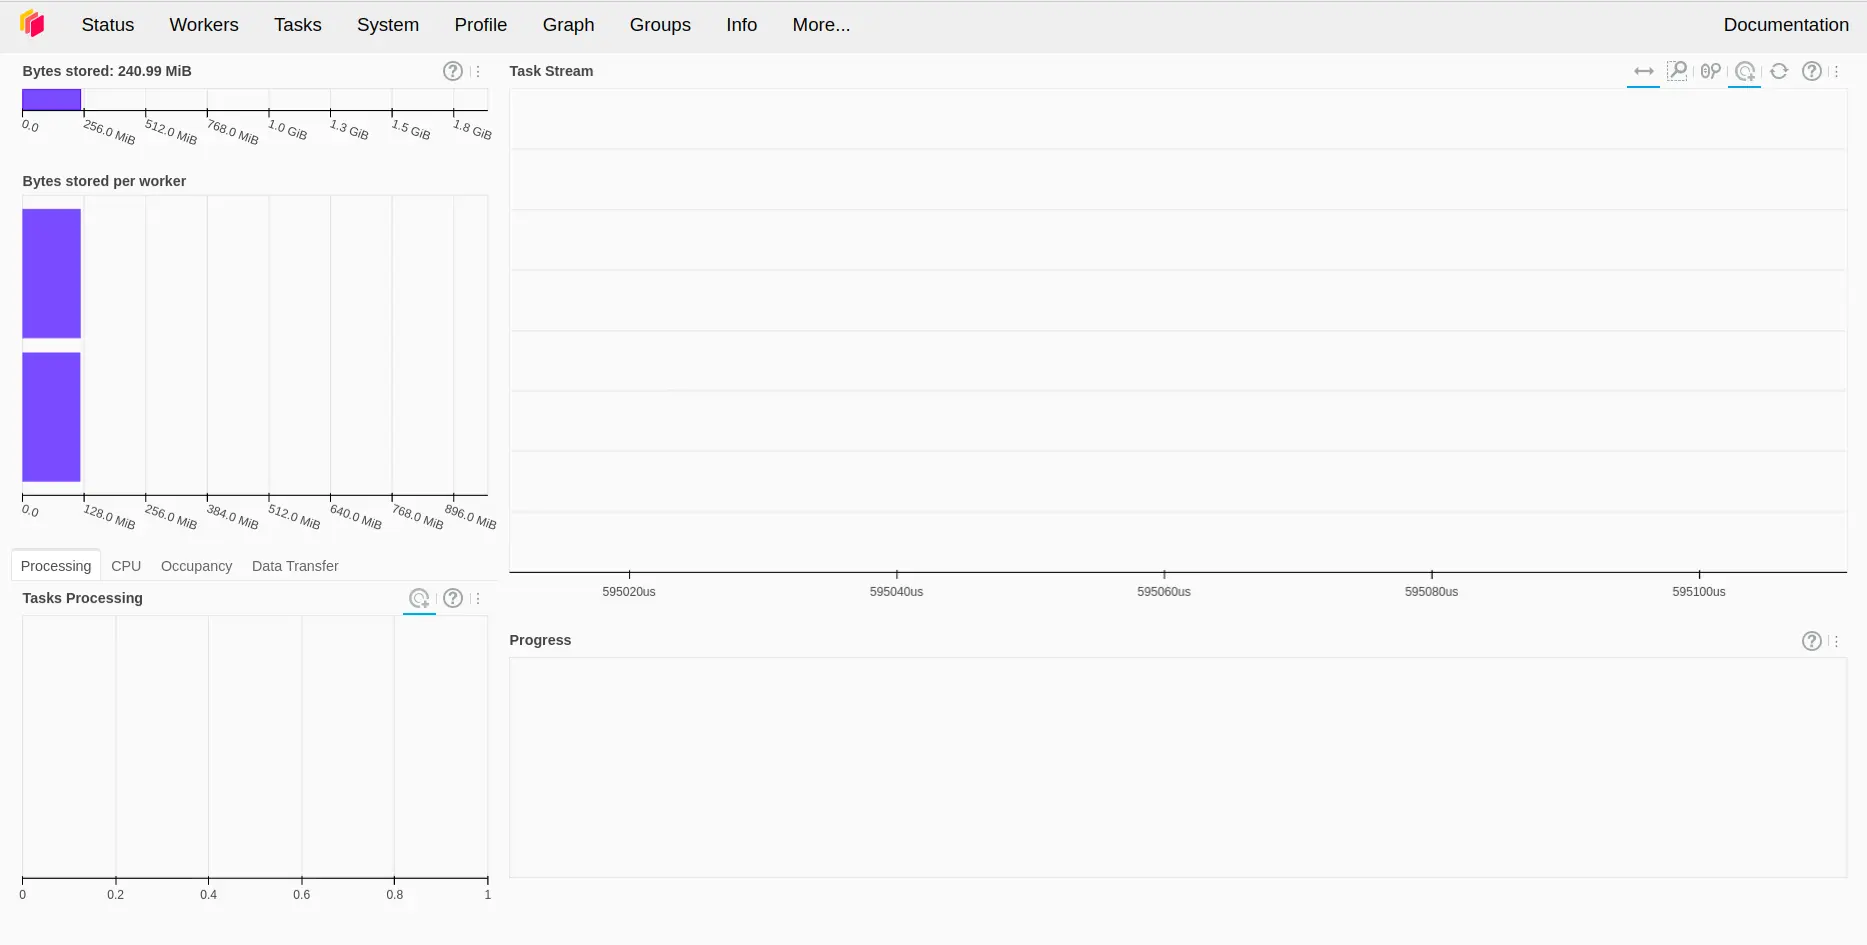Click the 'Progress' title
The image size is (1867, 945).
tap(540, 640)
